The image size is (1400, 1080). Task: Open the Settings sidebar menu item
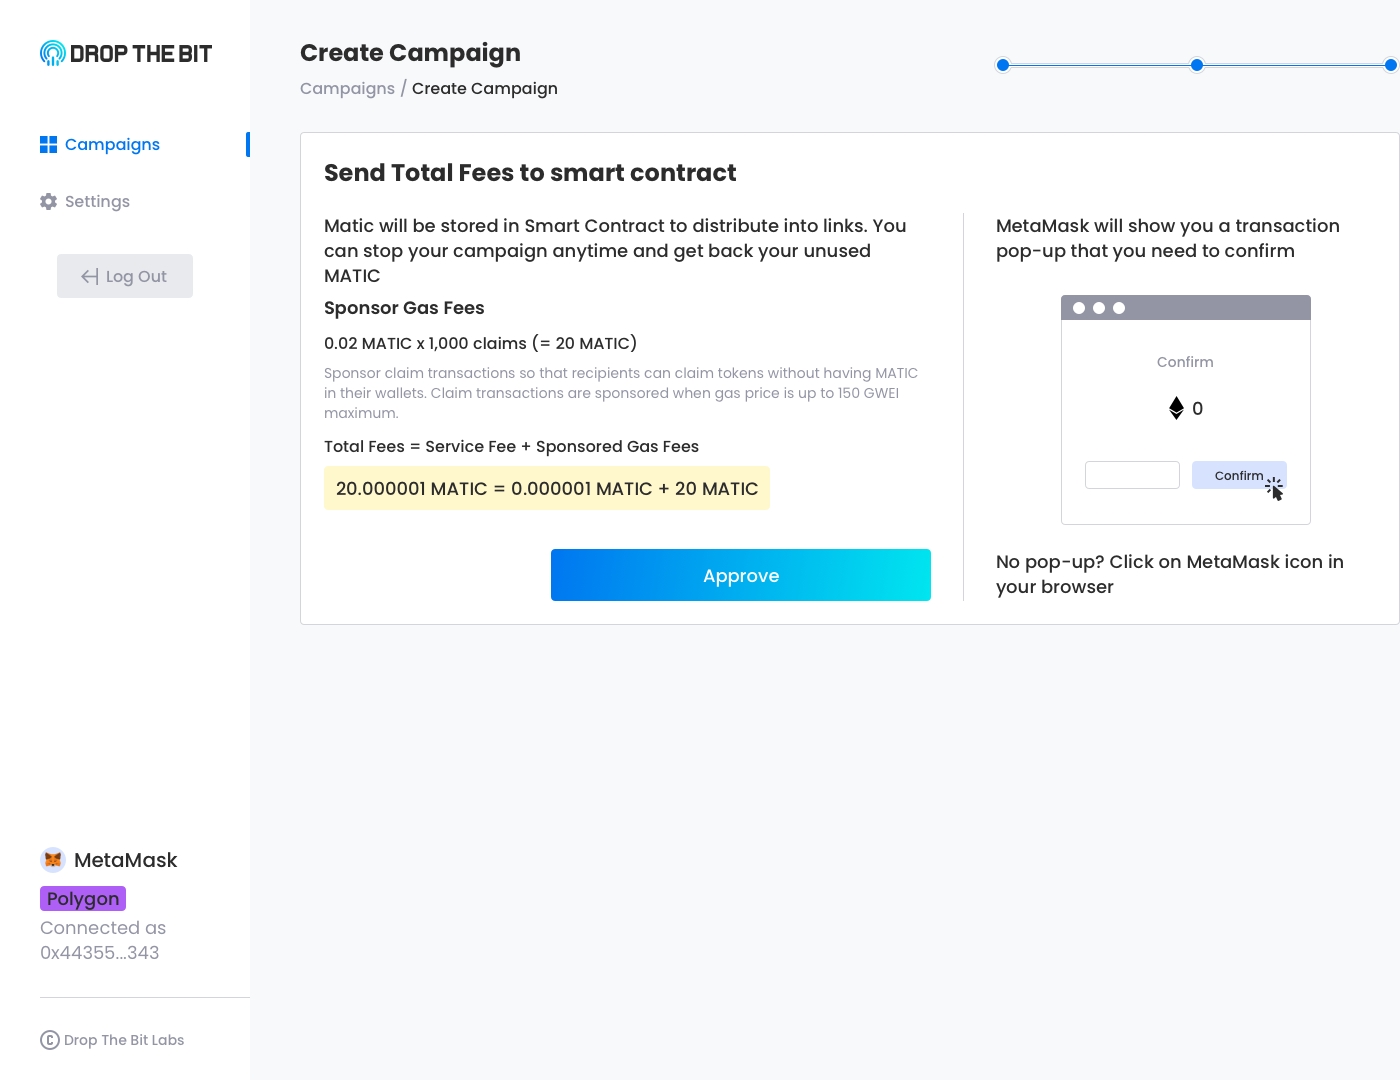97,202
